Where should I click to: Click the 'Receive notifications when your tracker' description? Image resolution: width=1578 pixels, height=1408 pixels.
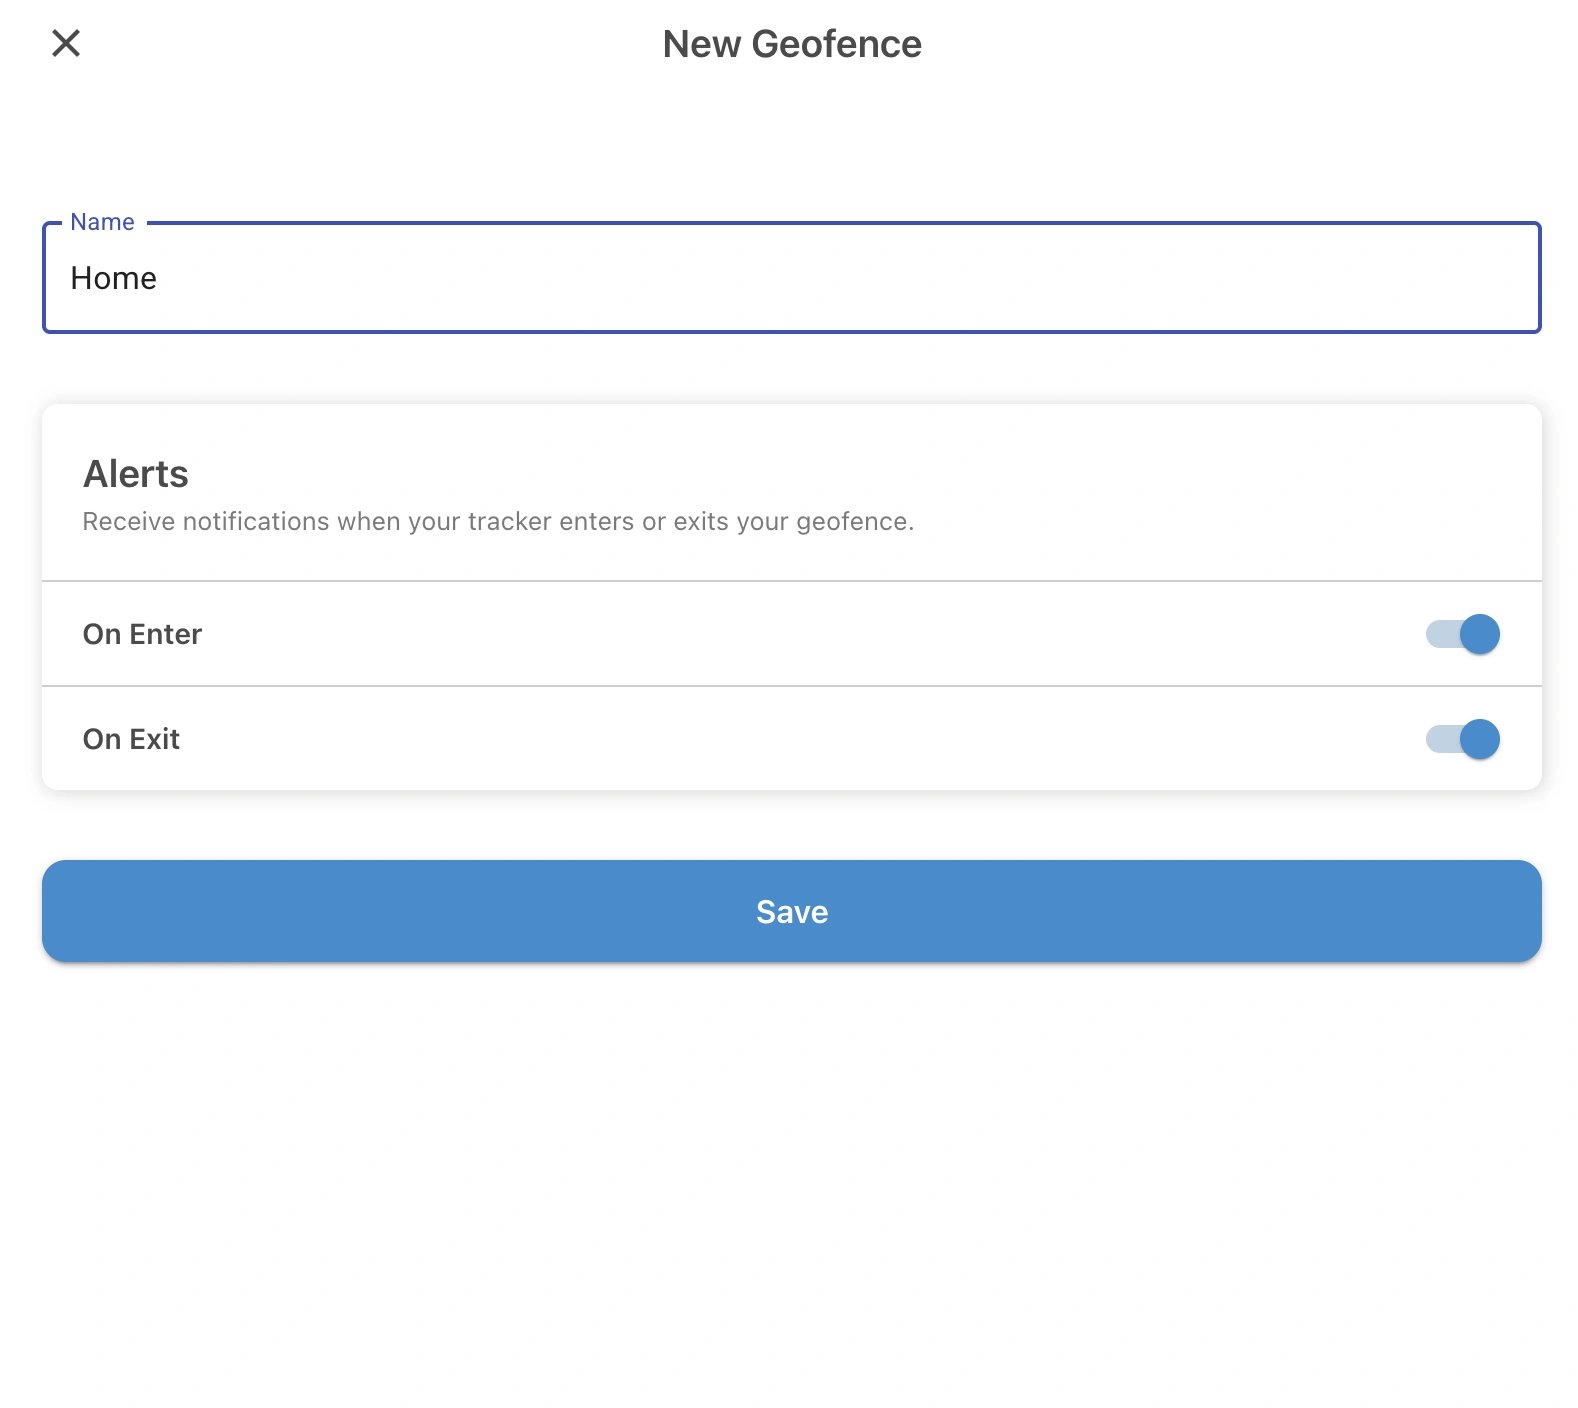[x=498, y=522]
